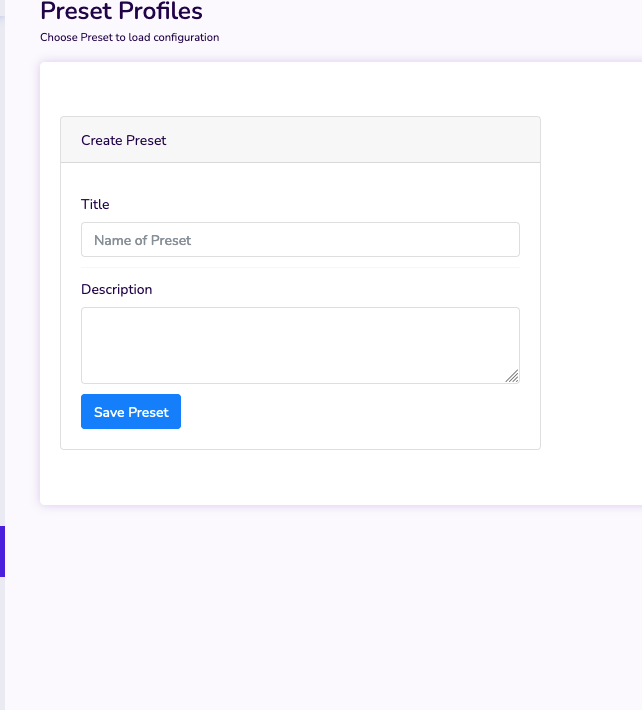
Task: Click inside the Description text area
Action: tap(300, 345)
